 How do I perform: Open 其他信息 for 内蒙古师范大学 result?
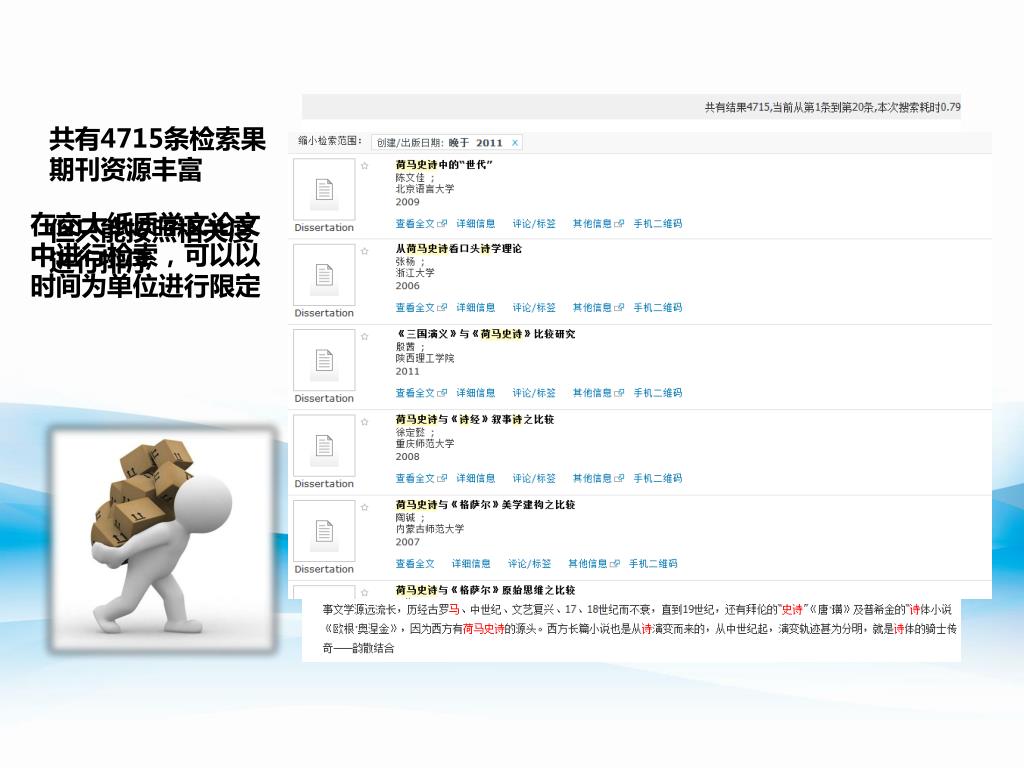point(594,564)
